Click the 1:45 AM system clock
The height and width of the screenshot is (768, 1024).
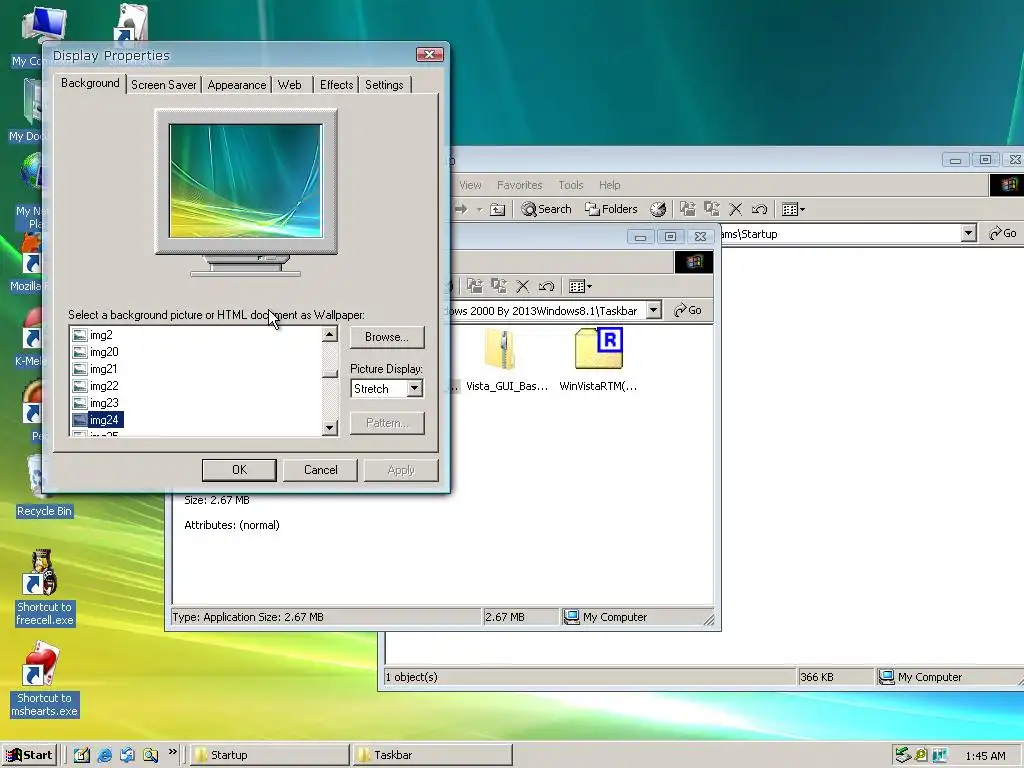point(985,756)
